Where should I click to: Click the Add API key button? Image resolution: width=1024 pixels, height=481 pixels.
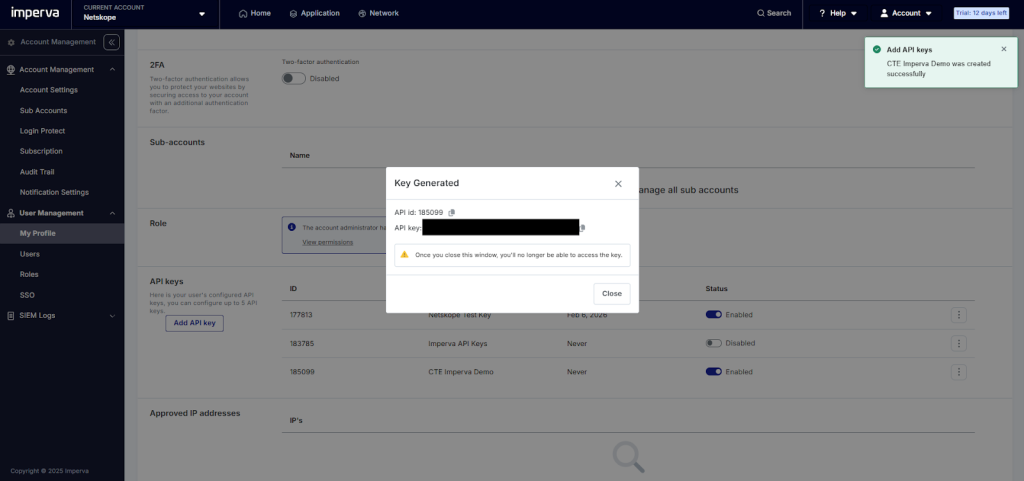pos(195,323)
